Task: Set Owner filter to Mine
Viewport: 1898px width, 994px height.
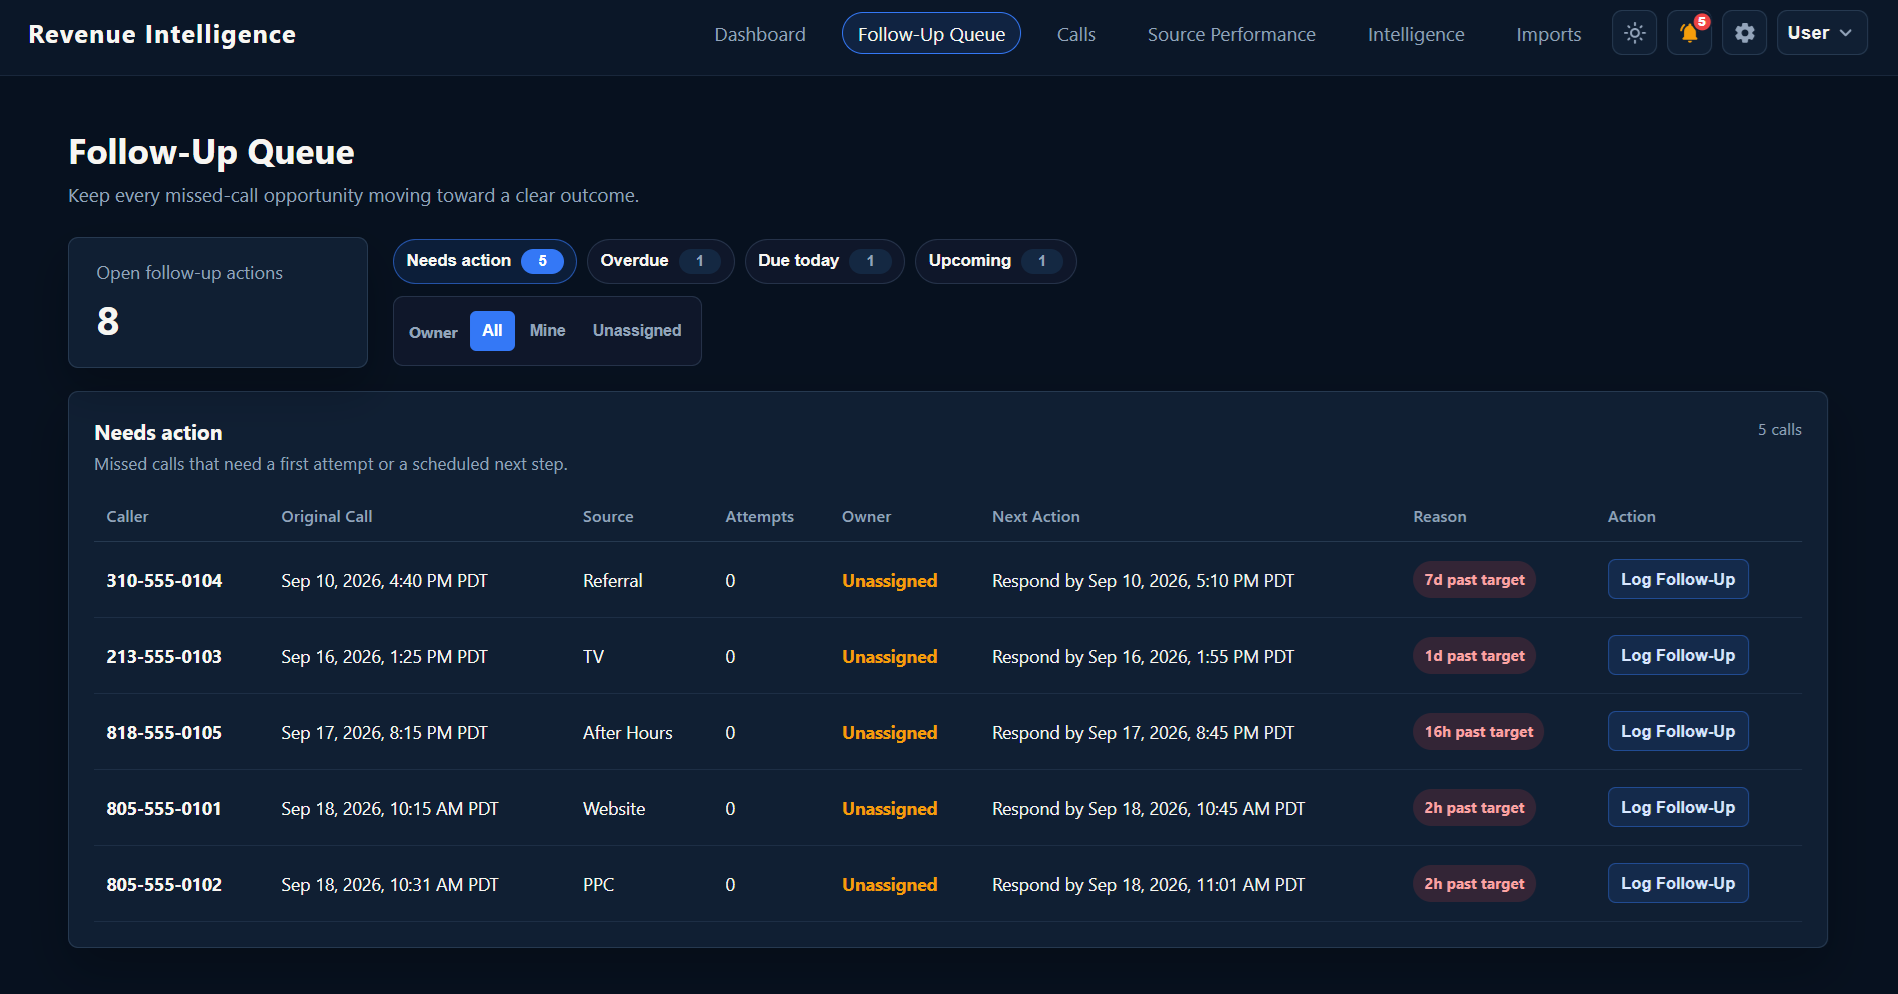Action: click(x=547, y=331)
